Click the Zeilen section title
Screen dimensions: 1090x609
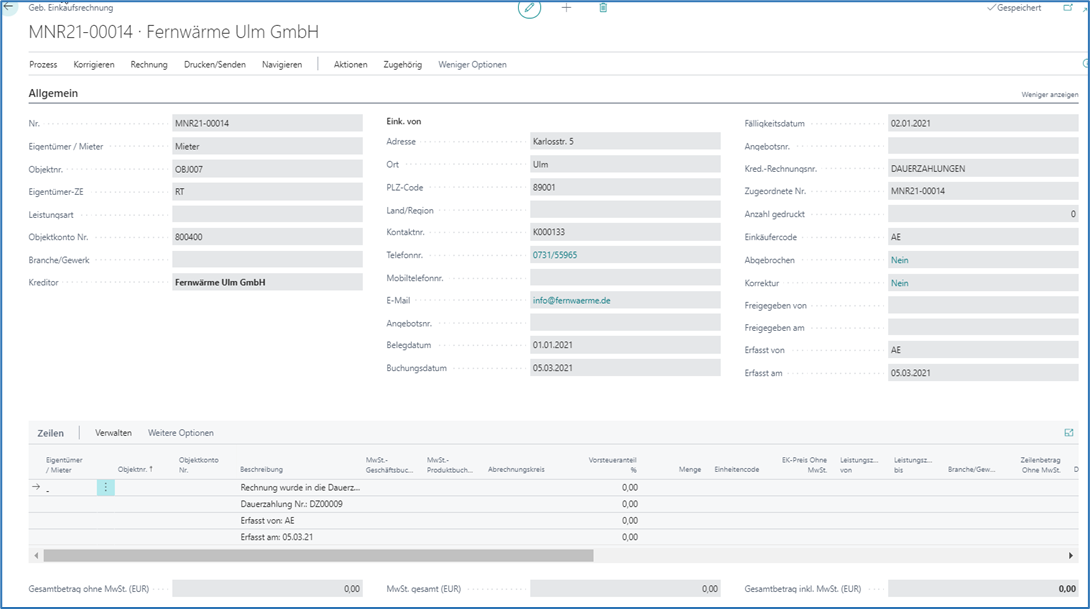point(50,433)
